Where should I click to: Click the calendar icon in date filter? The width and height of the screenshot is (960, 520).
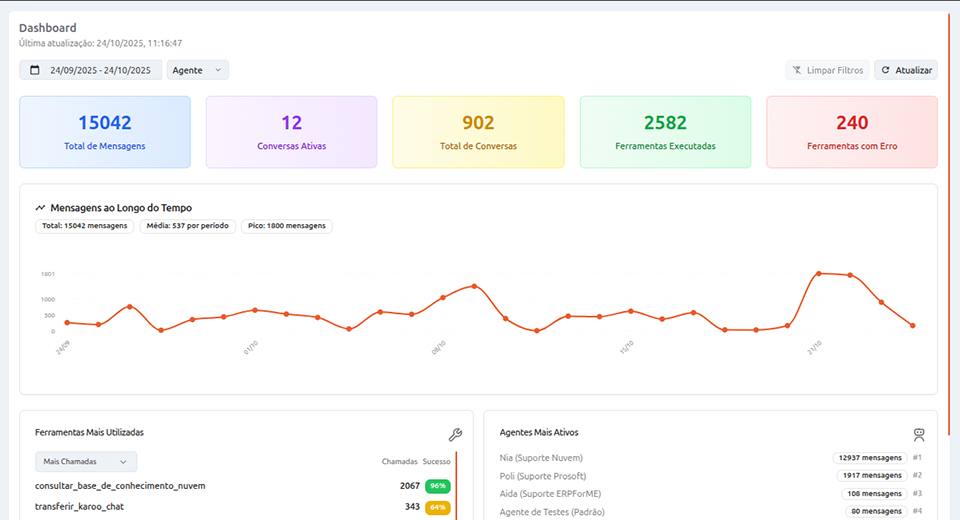[x=35, y=70]
